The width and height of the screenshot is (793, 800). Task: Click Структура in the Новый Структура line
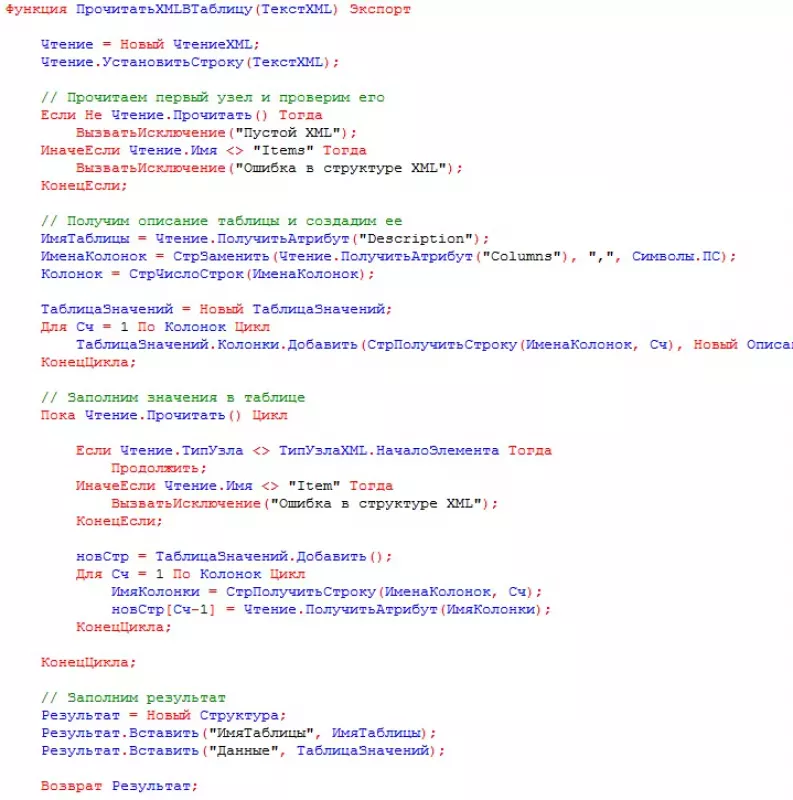(x=240, y=715)
